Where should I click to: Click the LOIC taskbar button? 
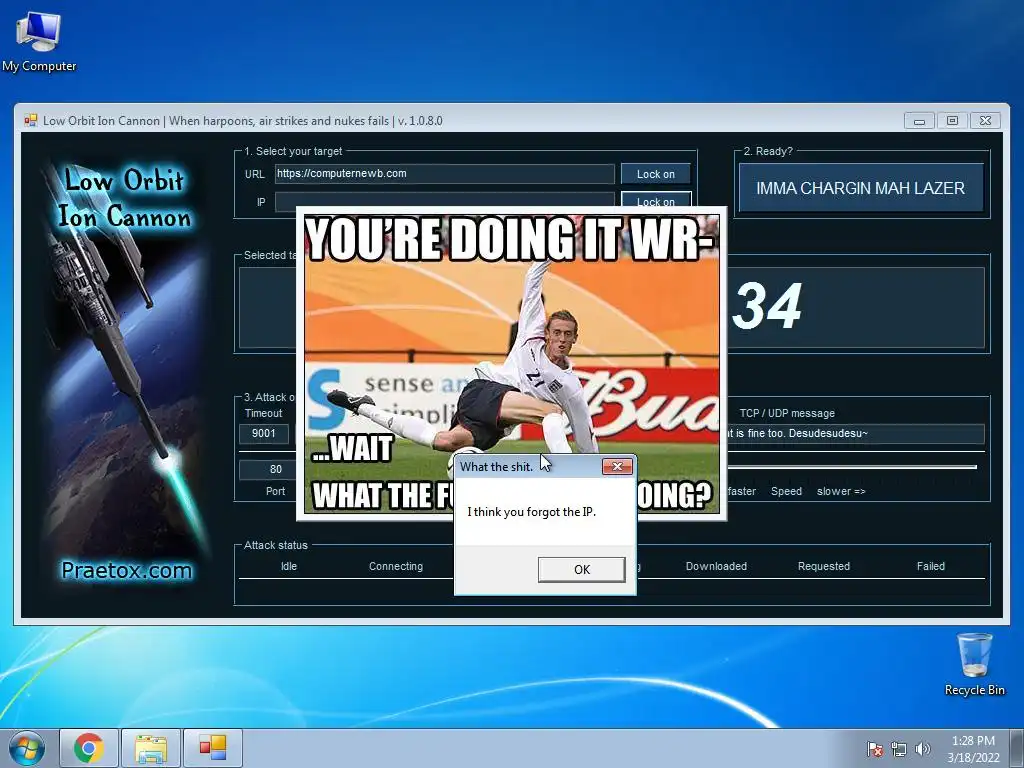click(212, 748)
